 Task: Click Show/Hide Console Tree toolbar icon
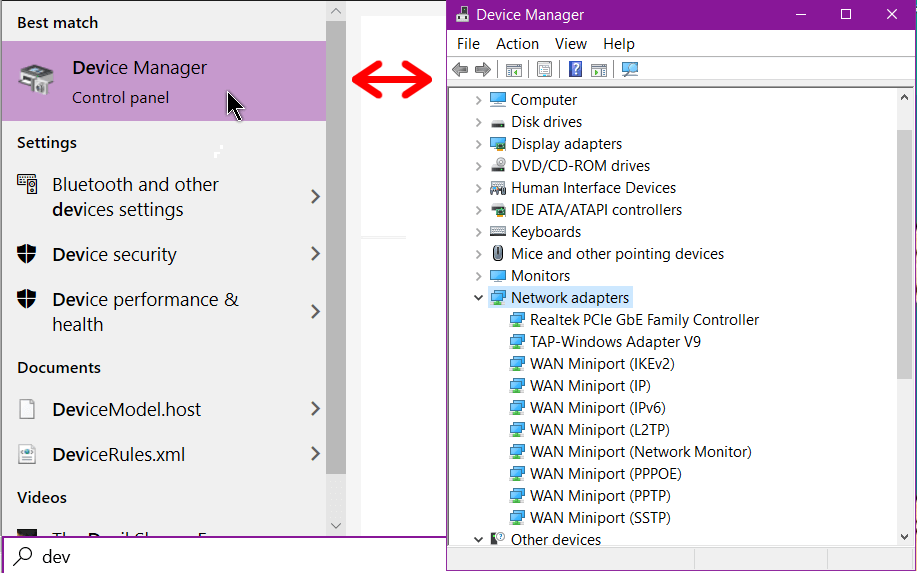(x=513, y=70)
